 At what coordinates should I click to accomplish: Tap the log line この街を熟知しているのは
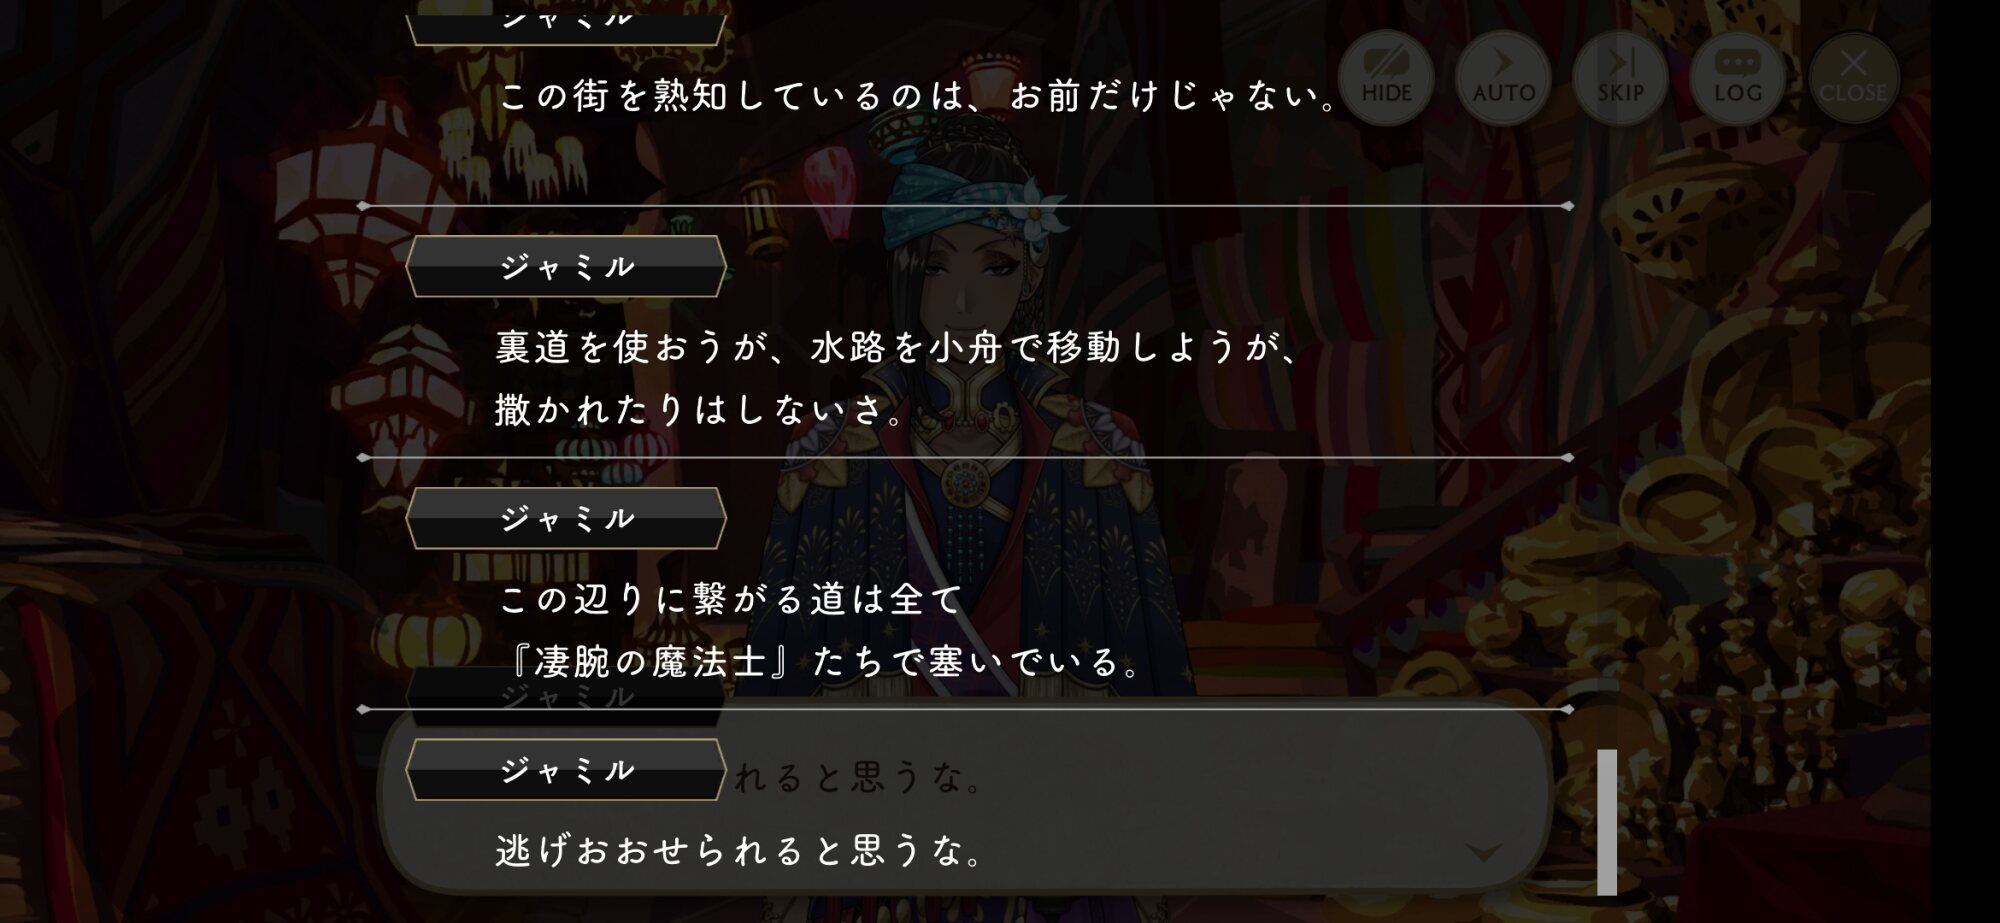(918, 96)
